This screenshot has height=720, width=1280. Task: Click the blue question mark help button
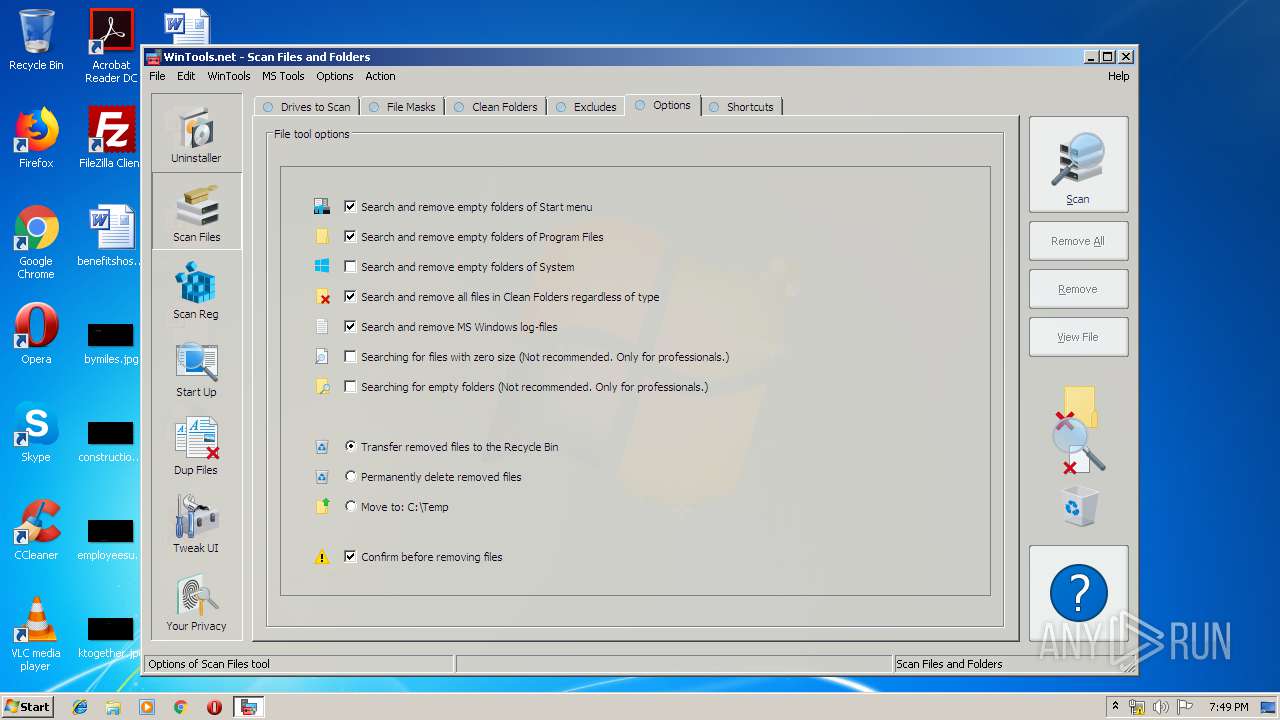(x=1078, y=593)
